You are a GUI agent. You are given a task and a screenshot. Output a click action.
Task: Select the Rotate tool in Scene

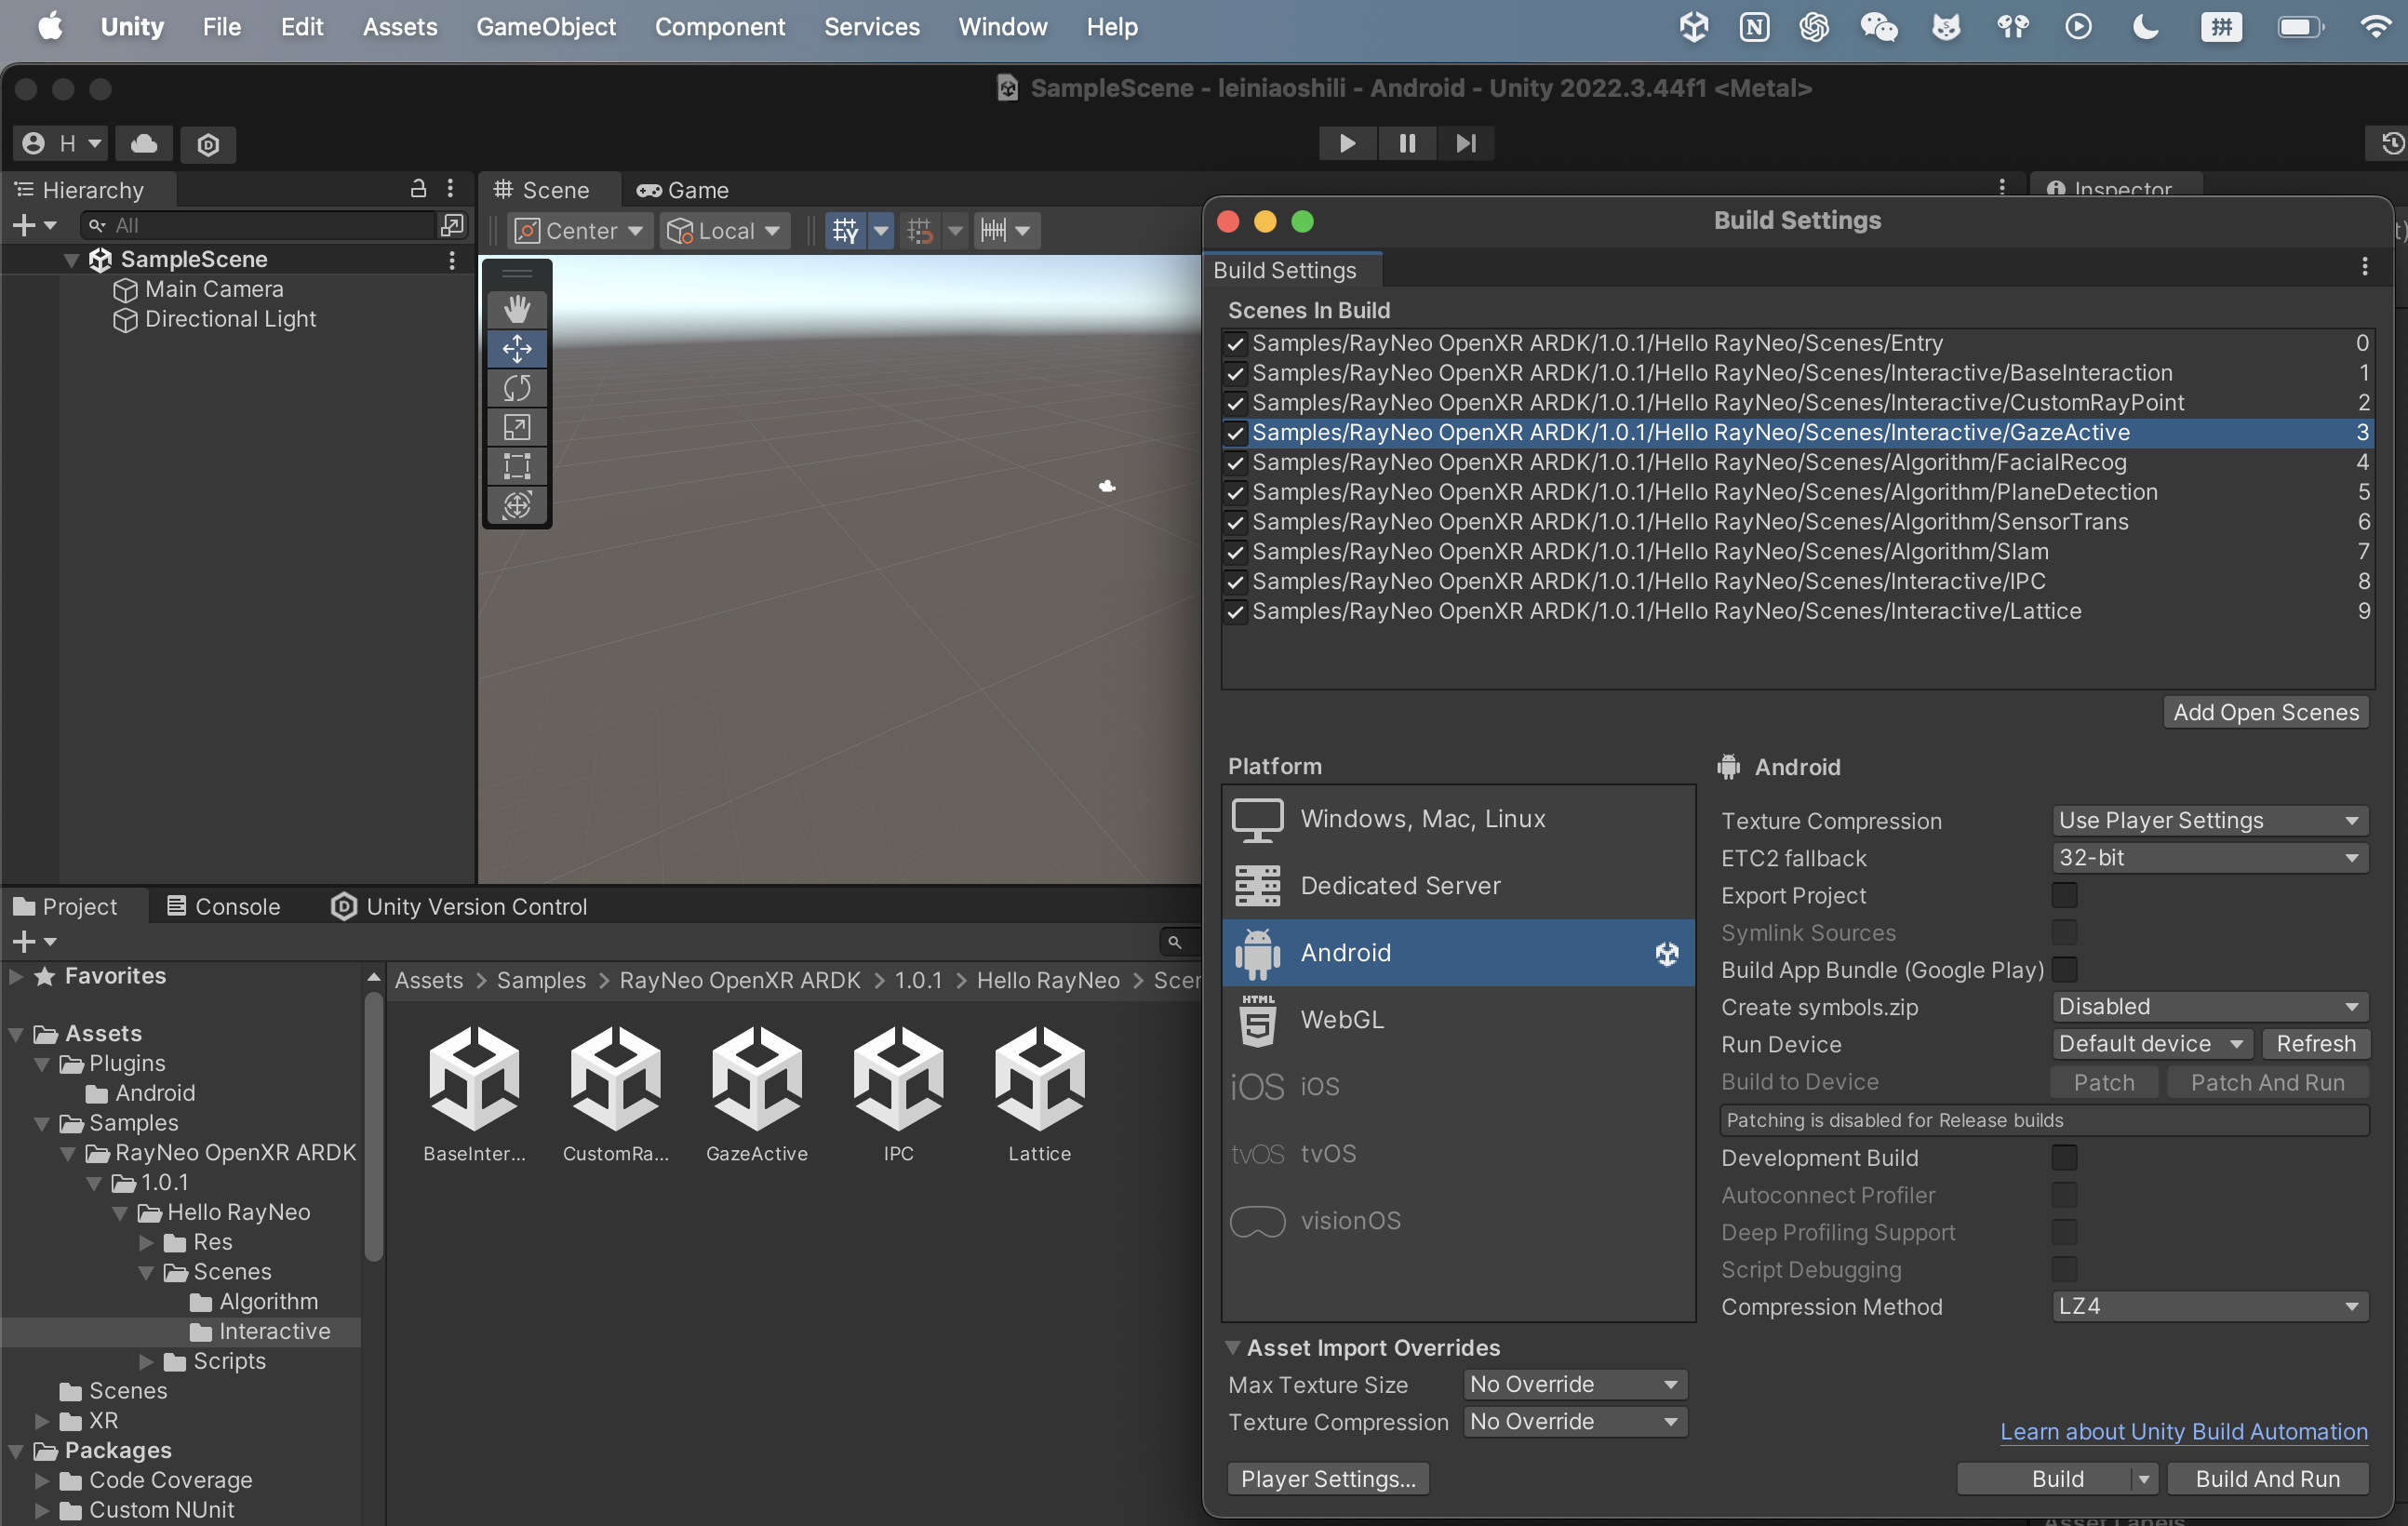(516, 387)
